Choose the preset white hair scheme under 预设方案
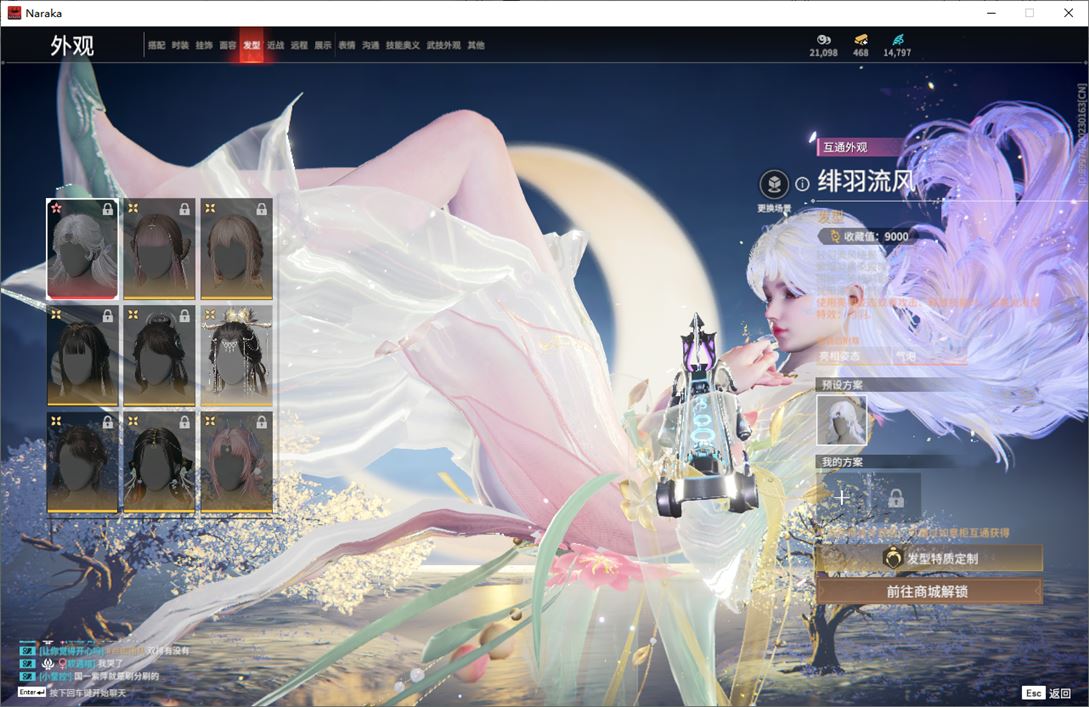Image resolution: width=1089 pixels, height=707 pixels. click(842, 420)
